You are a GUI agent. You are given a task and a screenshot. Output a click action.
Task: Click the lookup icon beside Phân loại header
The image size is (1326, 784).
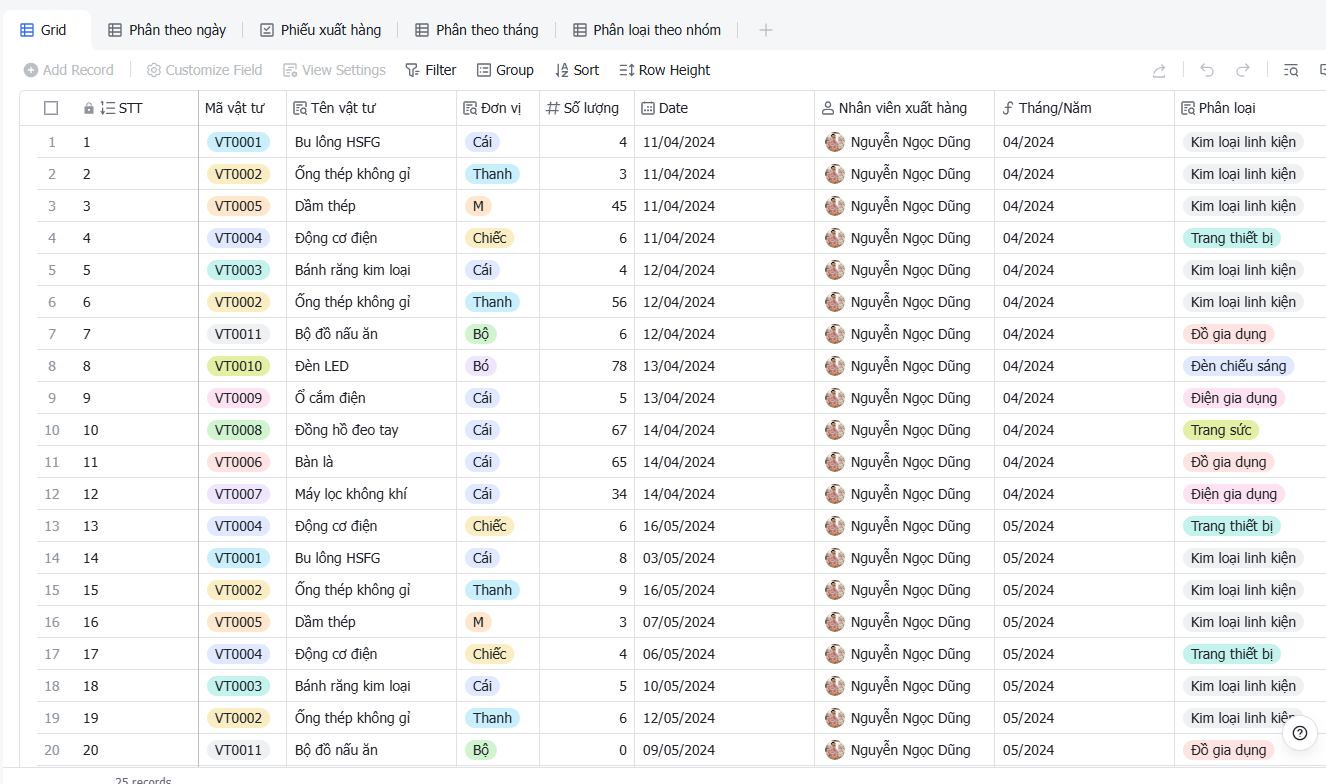(1188, 108)
